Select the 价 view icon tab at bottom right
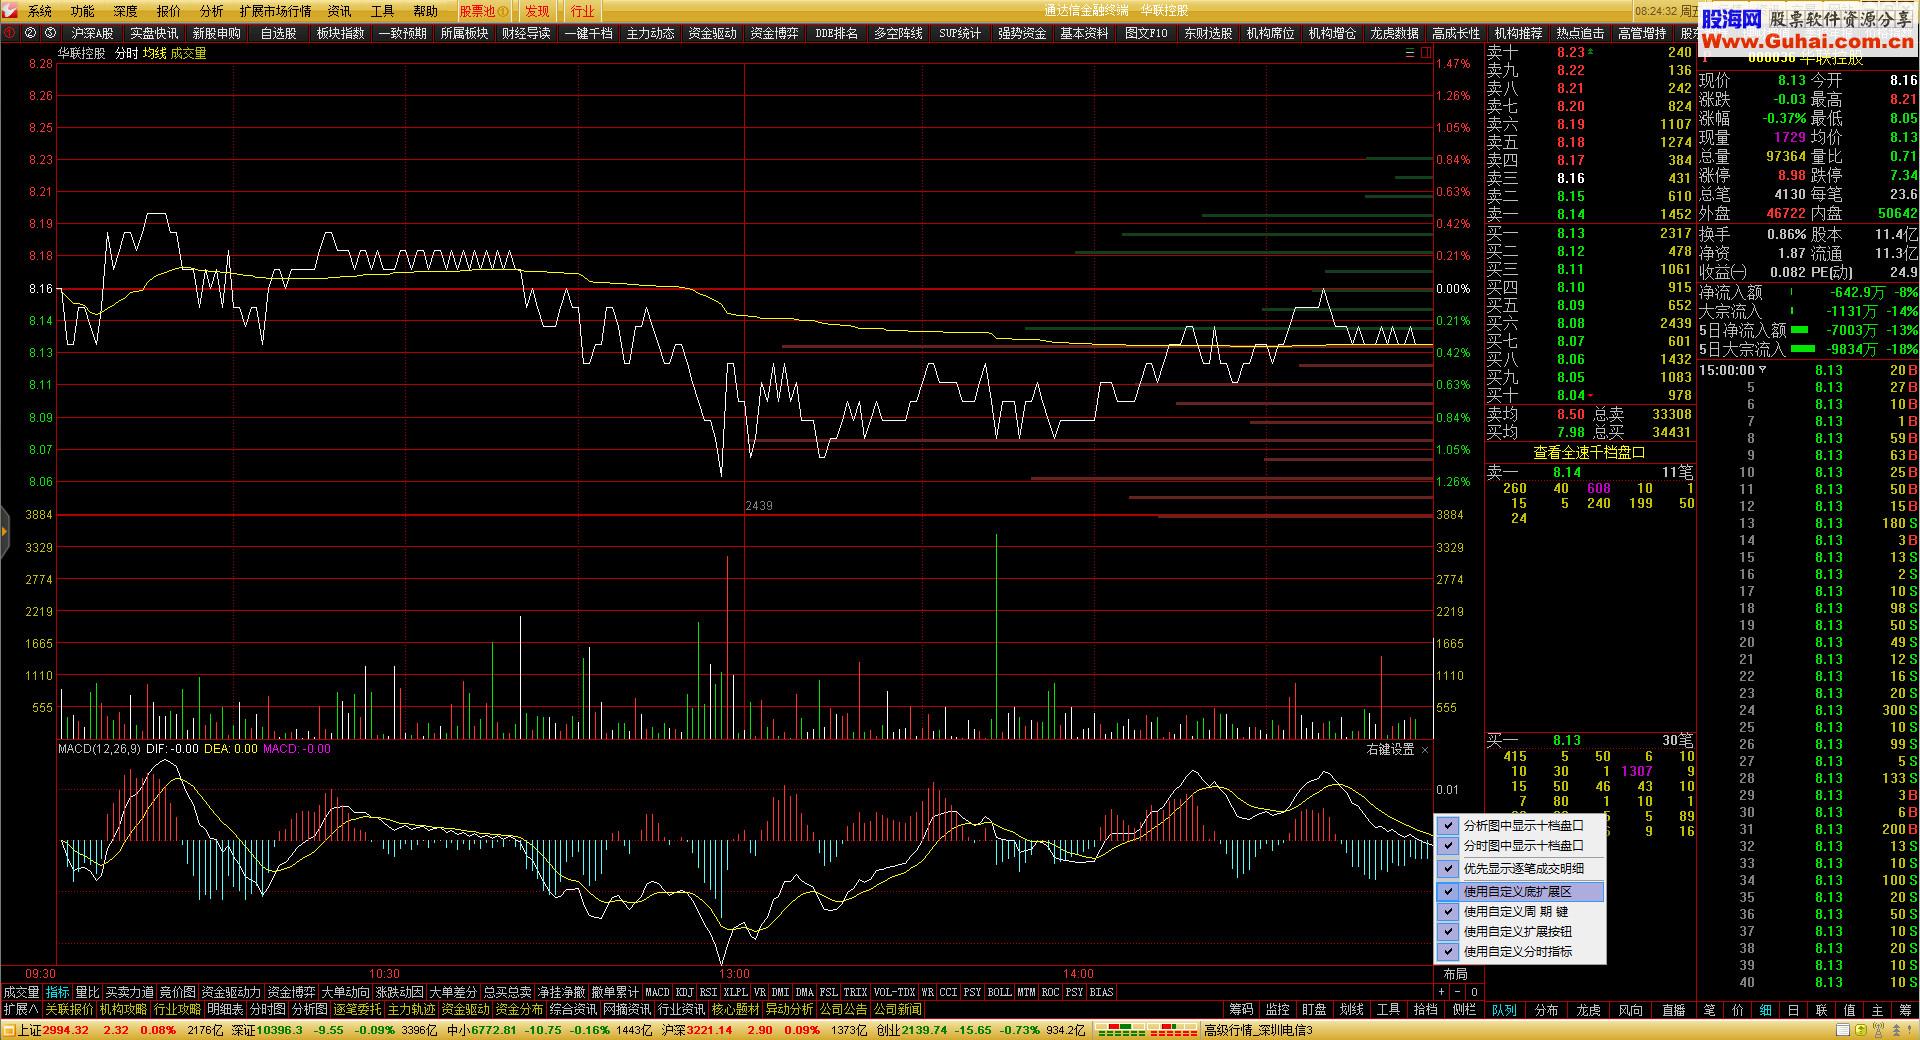 [1738, 1010]
